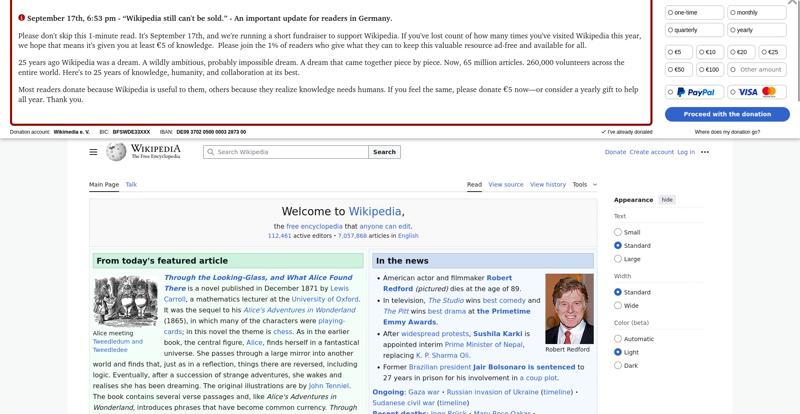The image size is (800, 414).
Task: Choose the €50 donation amount
Action: click(679, 69)
